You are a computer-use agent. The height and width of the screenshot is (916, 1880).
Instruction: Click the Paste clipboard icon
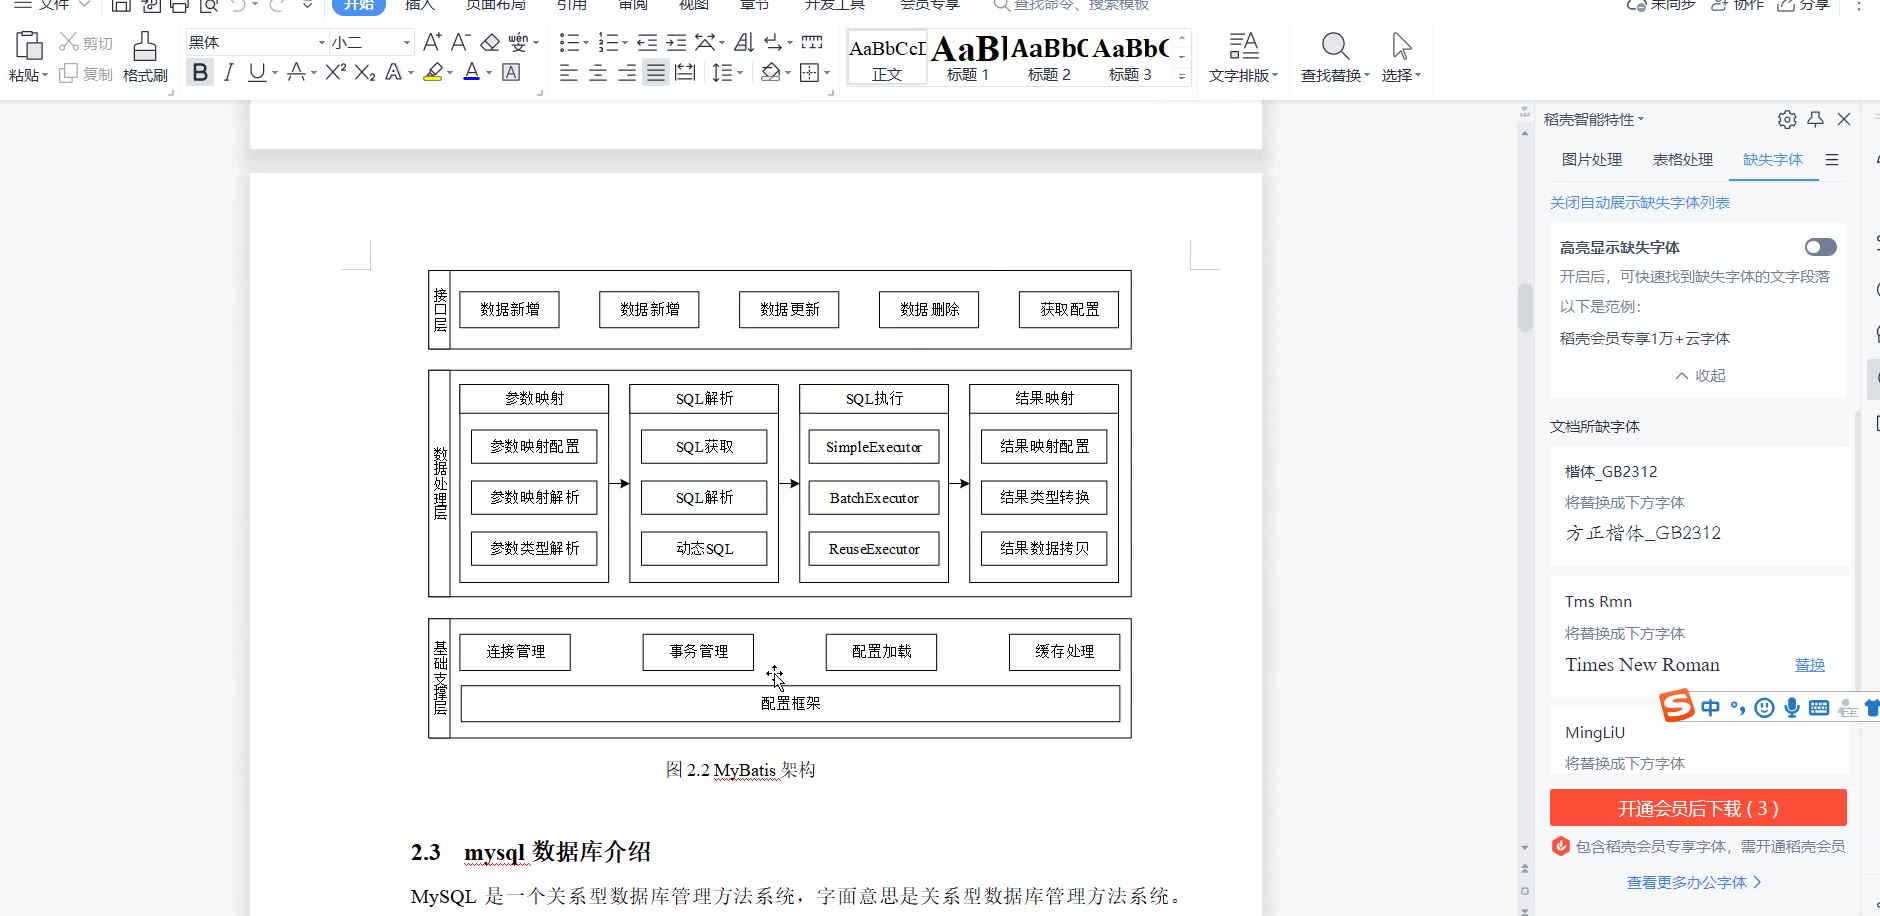point(29,46)
